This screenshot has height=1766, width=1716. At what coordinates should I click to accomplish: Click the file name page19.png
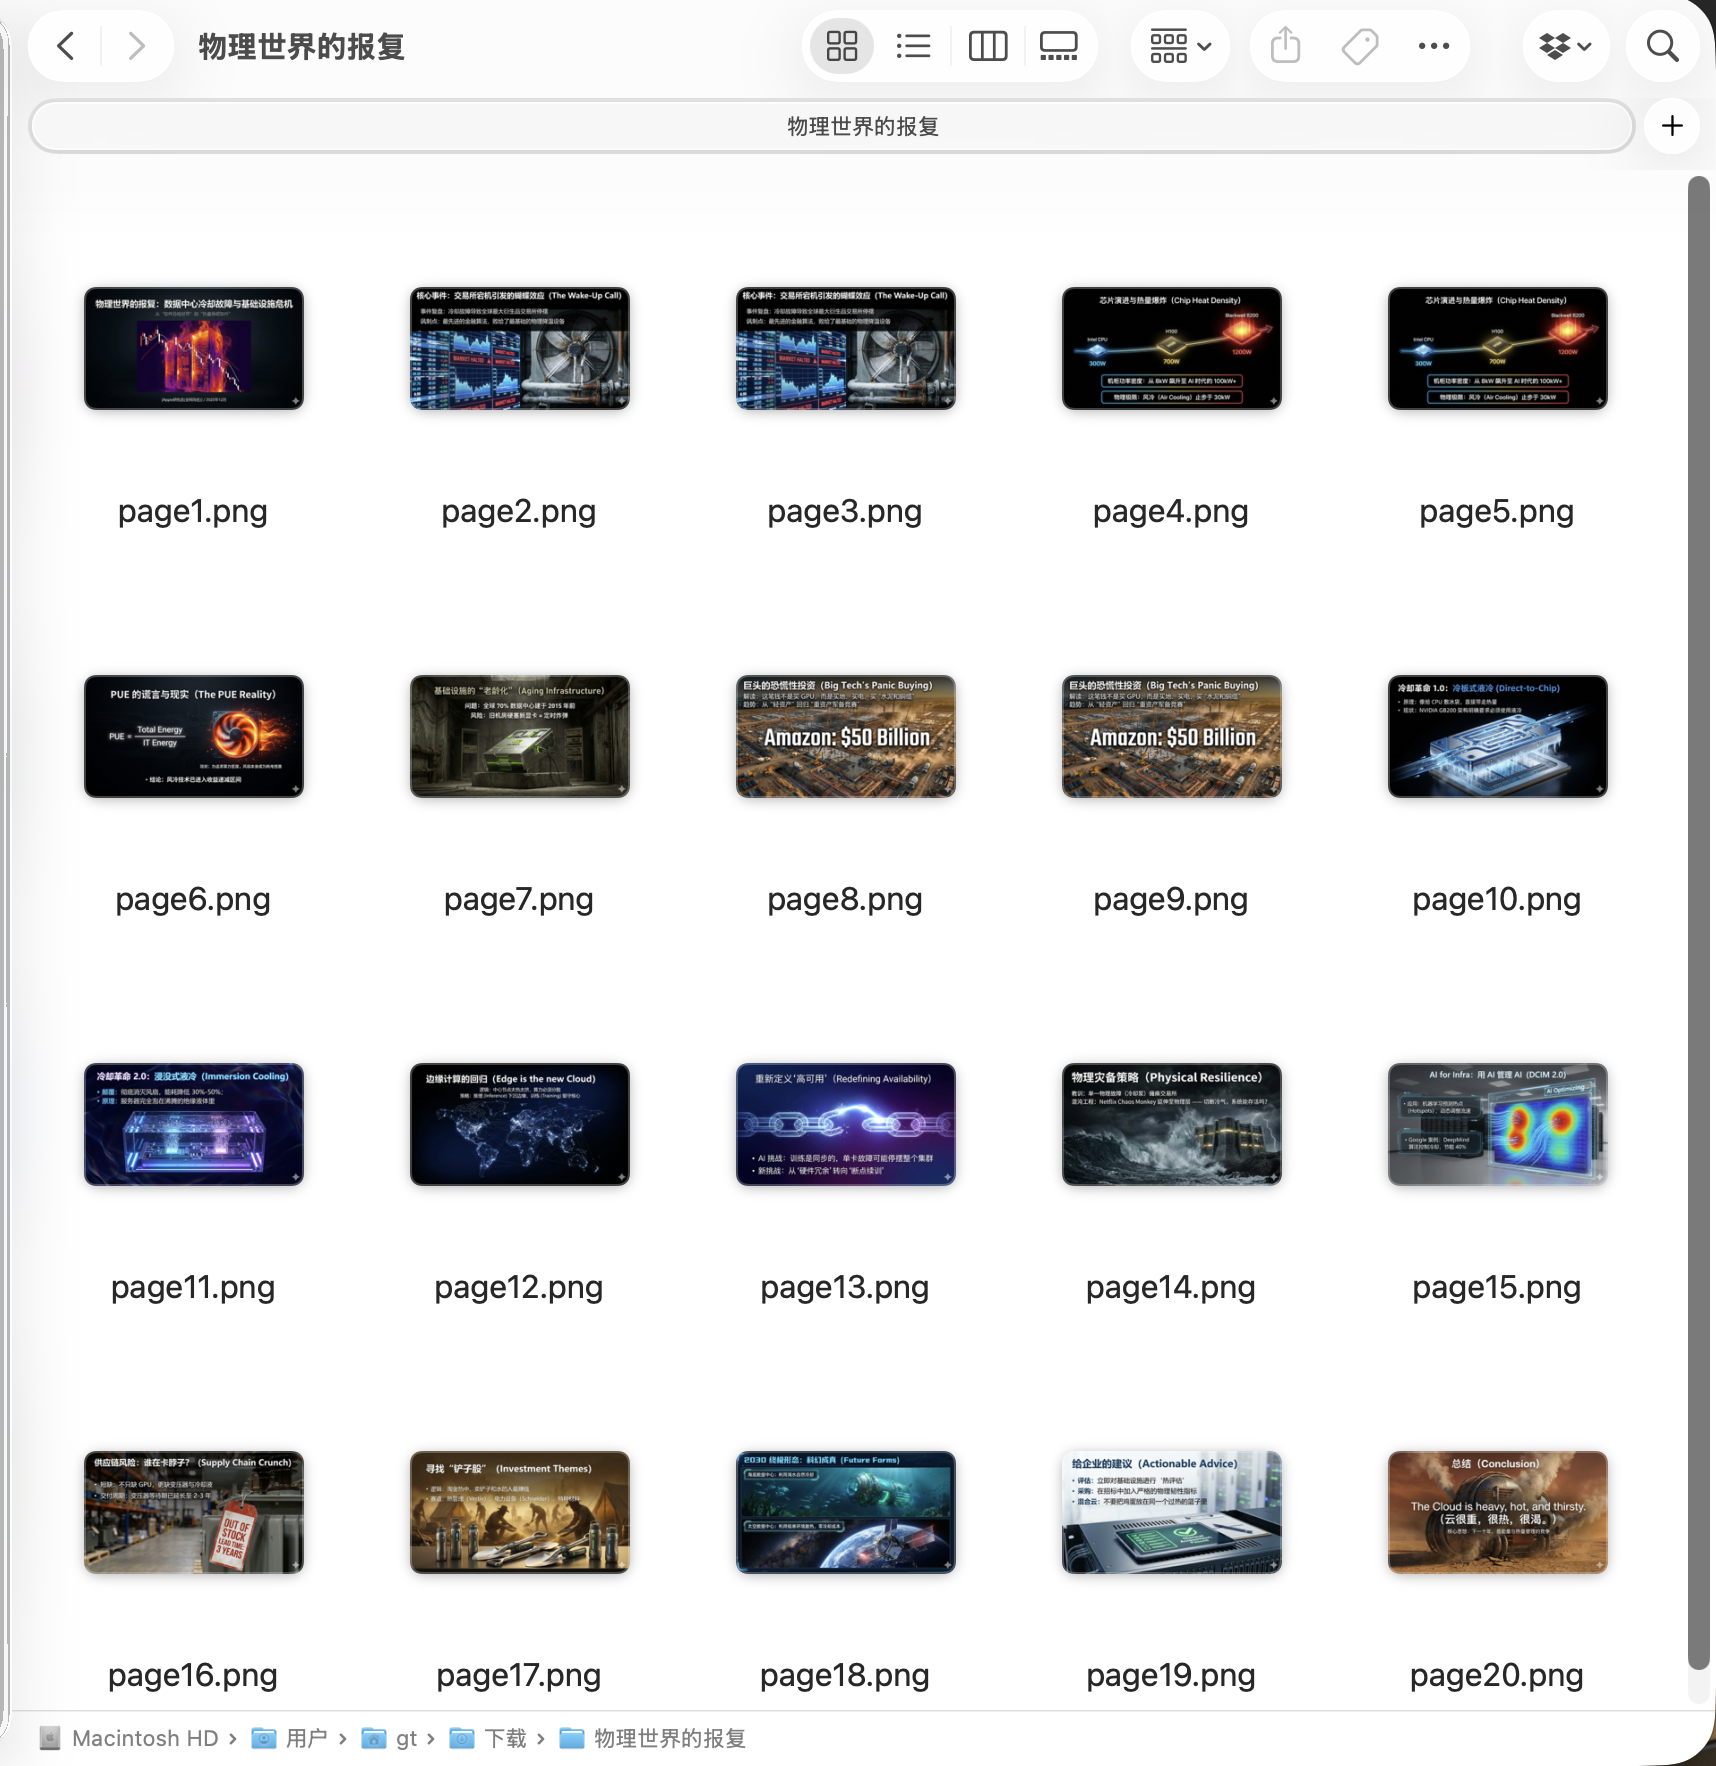point(1171,1676)
